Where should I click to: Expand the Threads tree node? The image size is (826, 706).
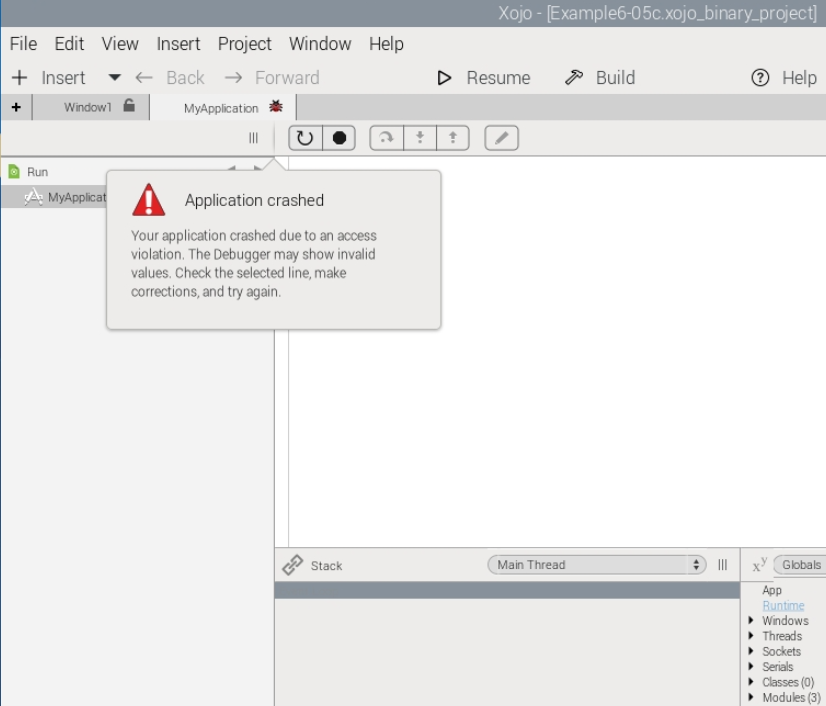click(751, 635)
